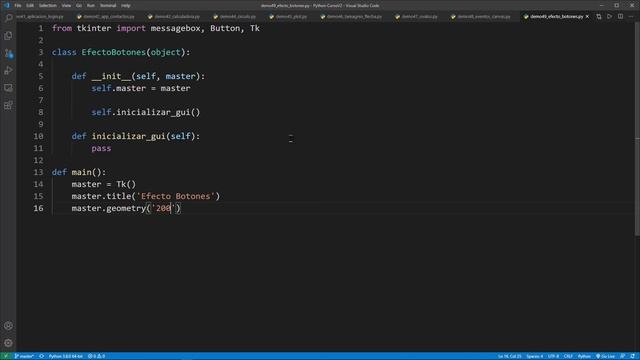Viewport: 640px width, 360px height.
Task: Open the feedback icon in the status bar
Action: pos(622,356)
